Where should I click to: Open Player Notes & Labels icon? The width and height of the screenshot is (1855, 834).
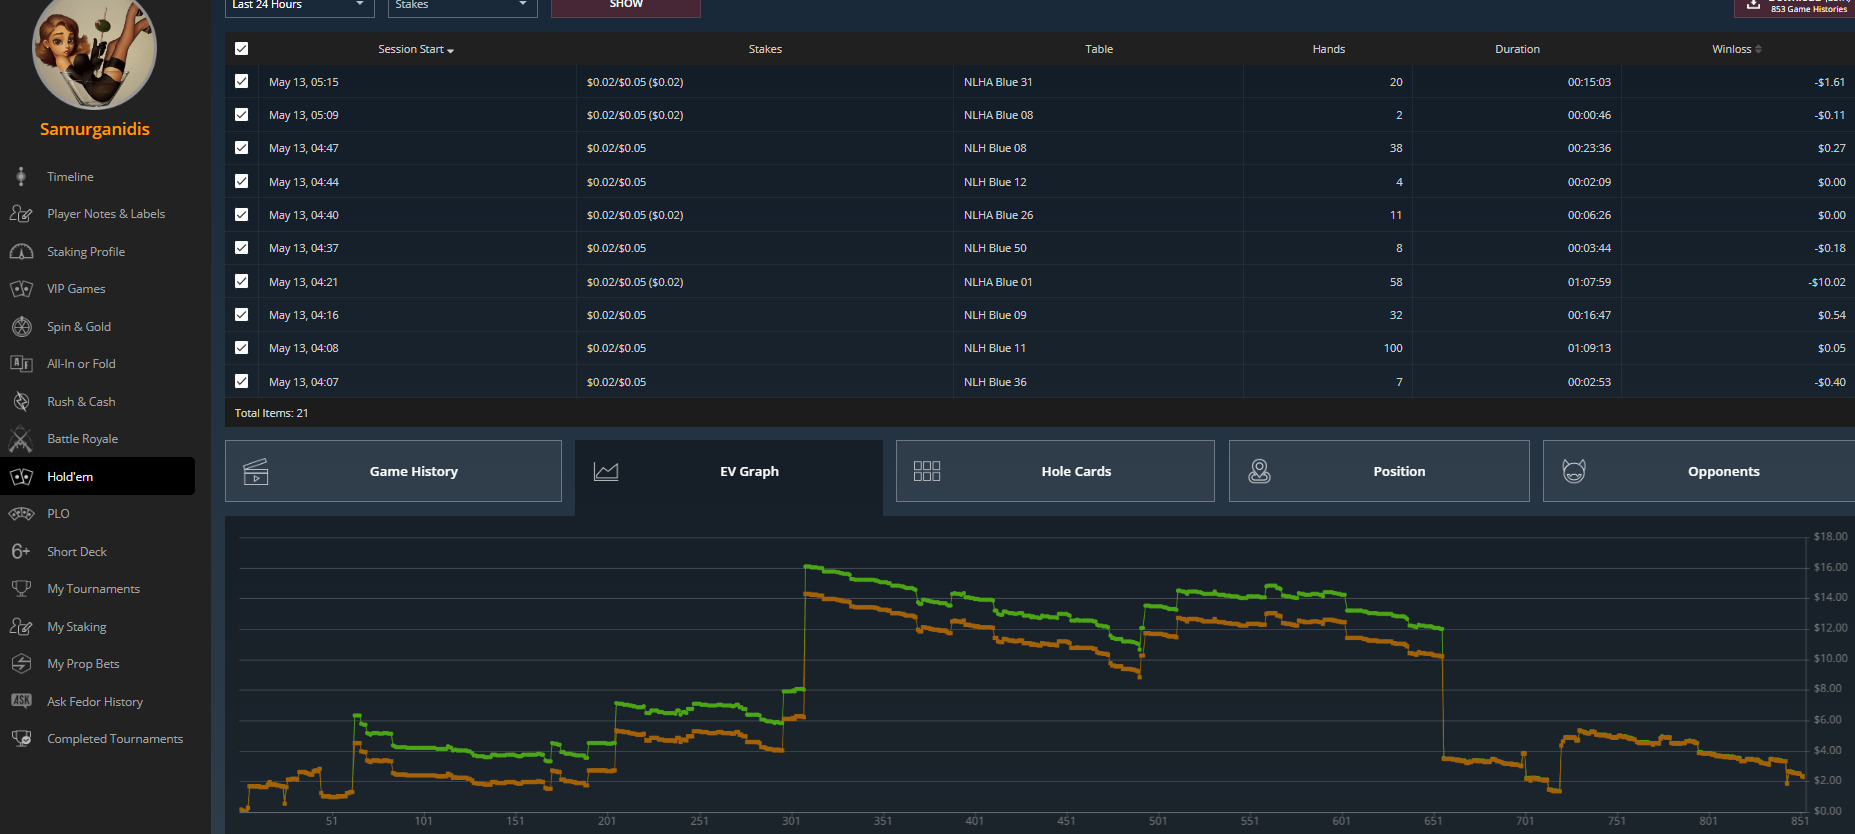pyautogui.click(x=21, y=214)
